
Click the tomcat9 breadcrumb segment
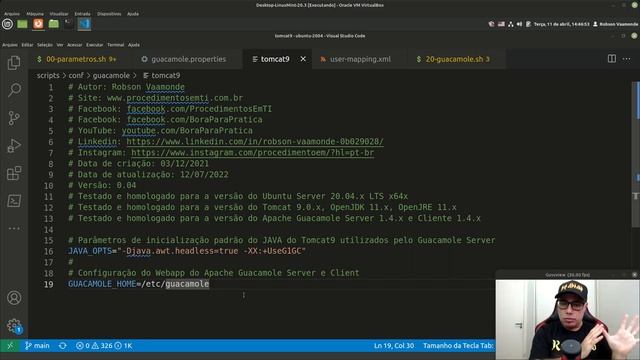tap(162, 76)
